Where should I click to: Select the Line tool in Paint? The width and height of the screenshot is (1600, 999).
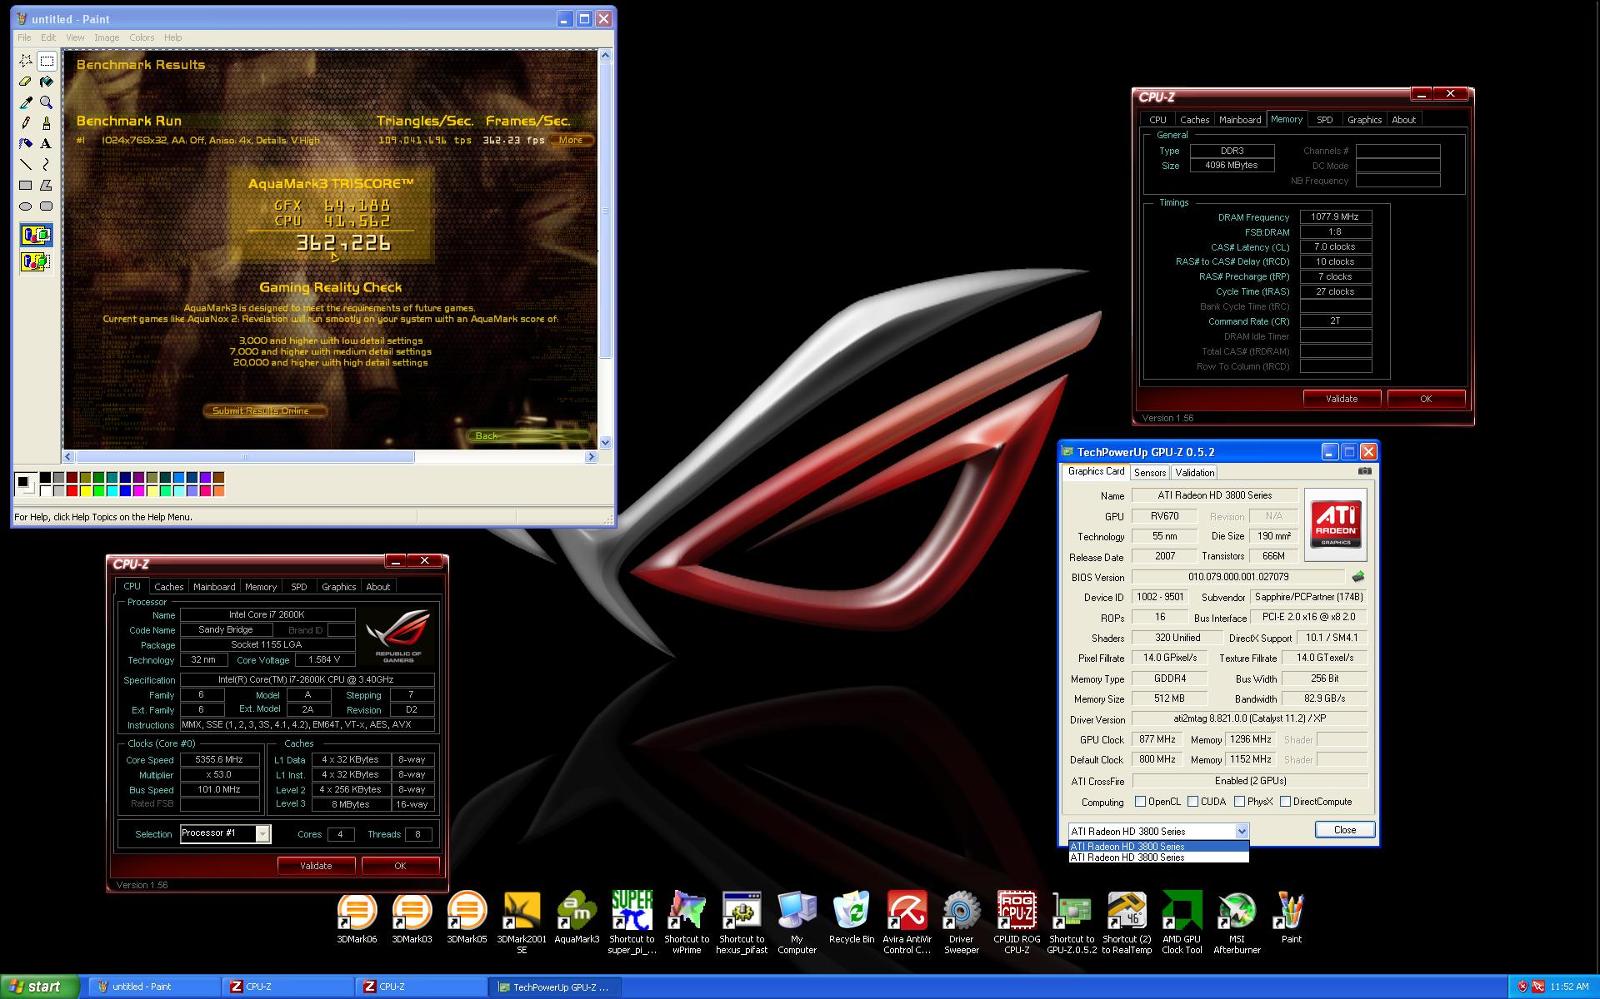point(26,164)
